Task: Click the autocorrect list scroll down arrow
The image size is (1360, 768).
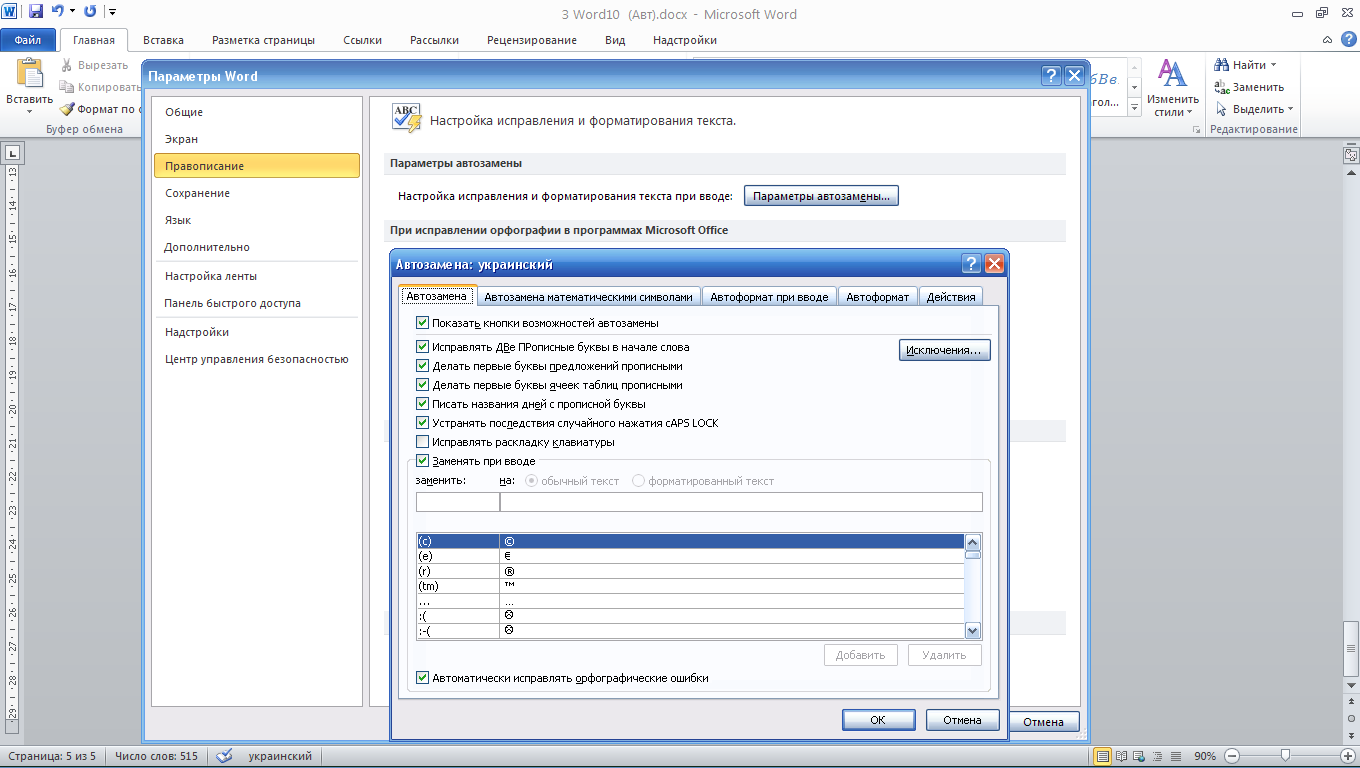Action: click(973, 631)
